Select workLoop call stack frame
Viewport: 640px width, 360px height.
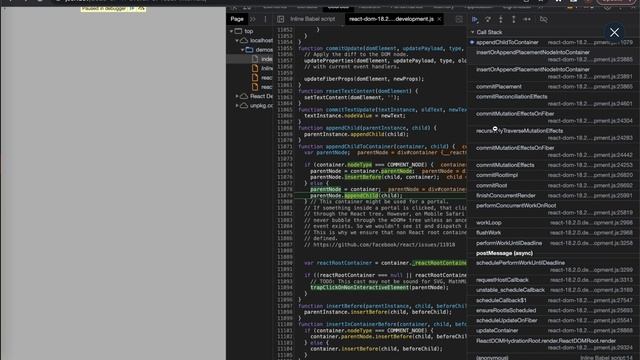click(x=554, y=223)
